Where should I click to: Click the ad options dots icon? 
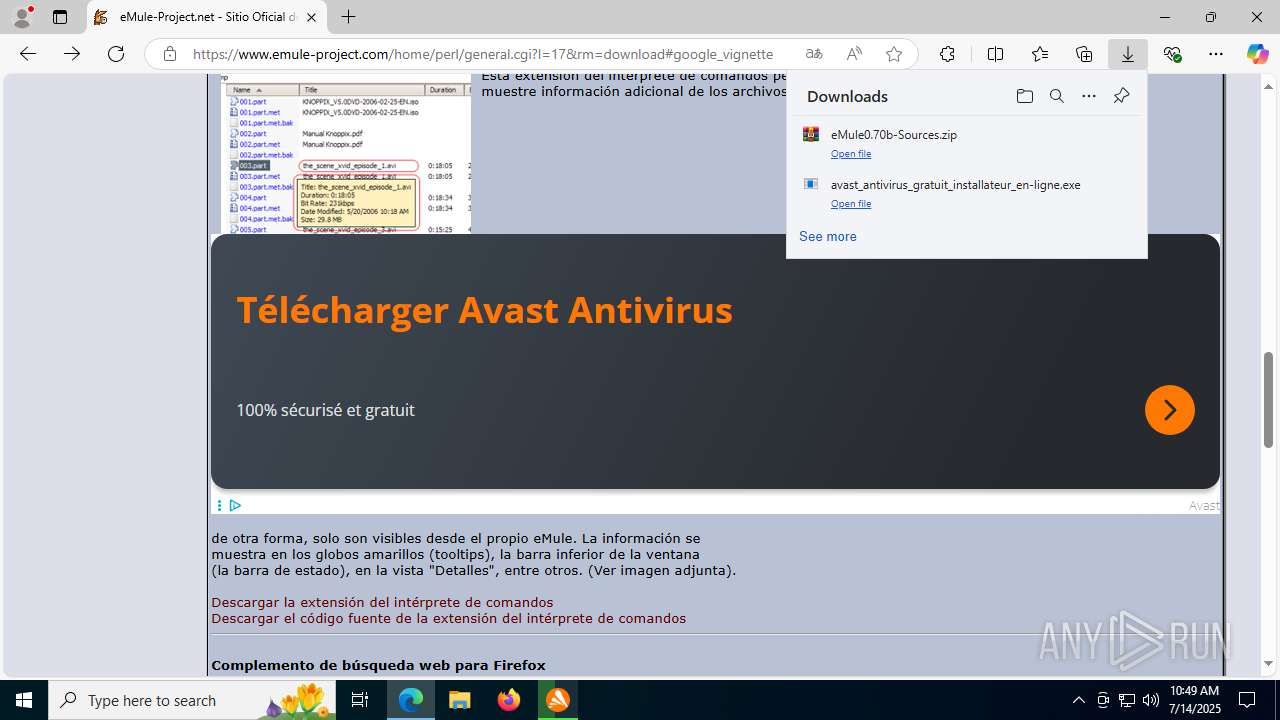(219, 506)
